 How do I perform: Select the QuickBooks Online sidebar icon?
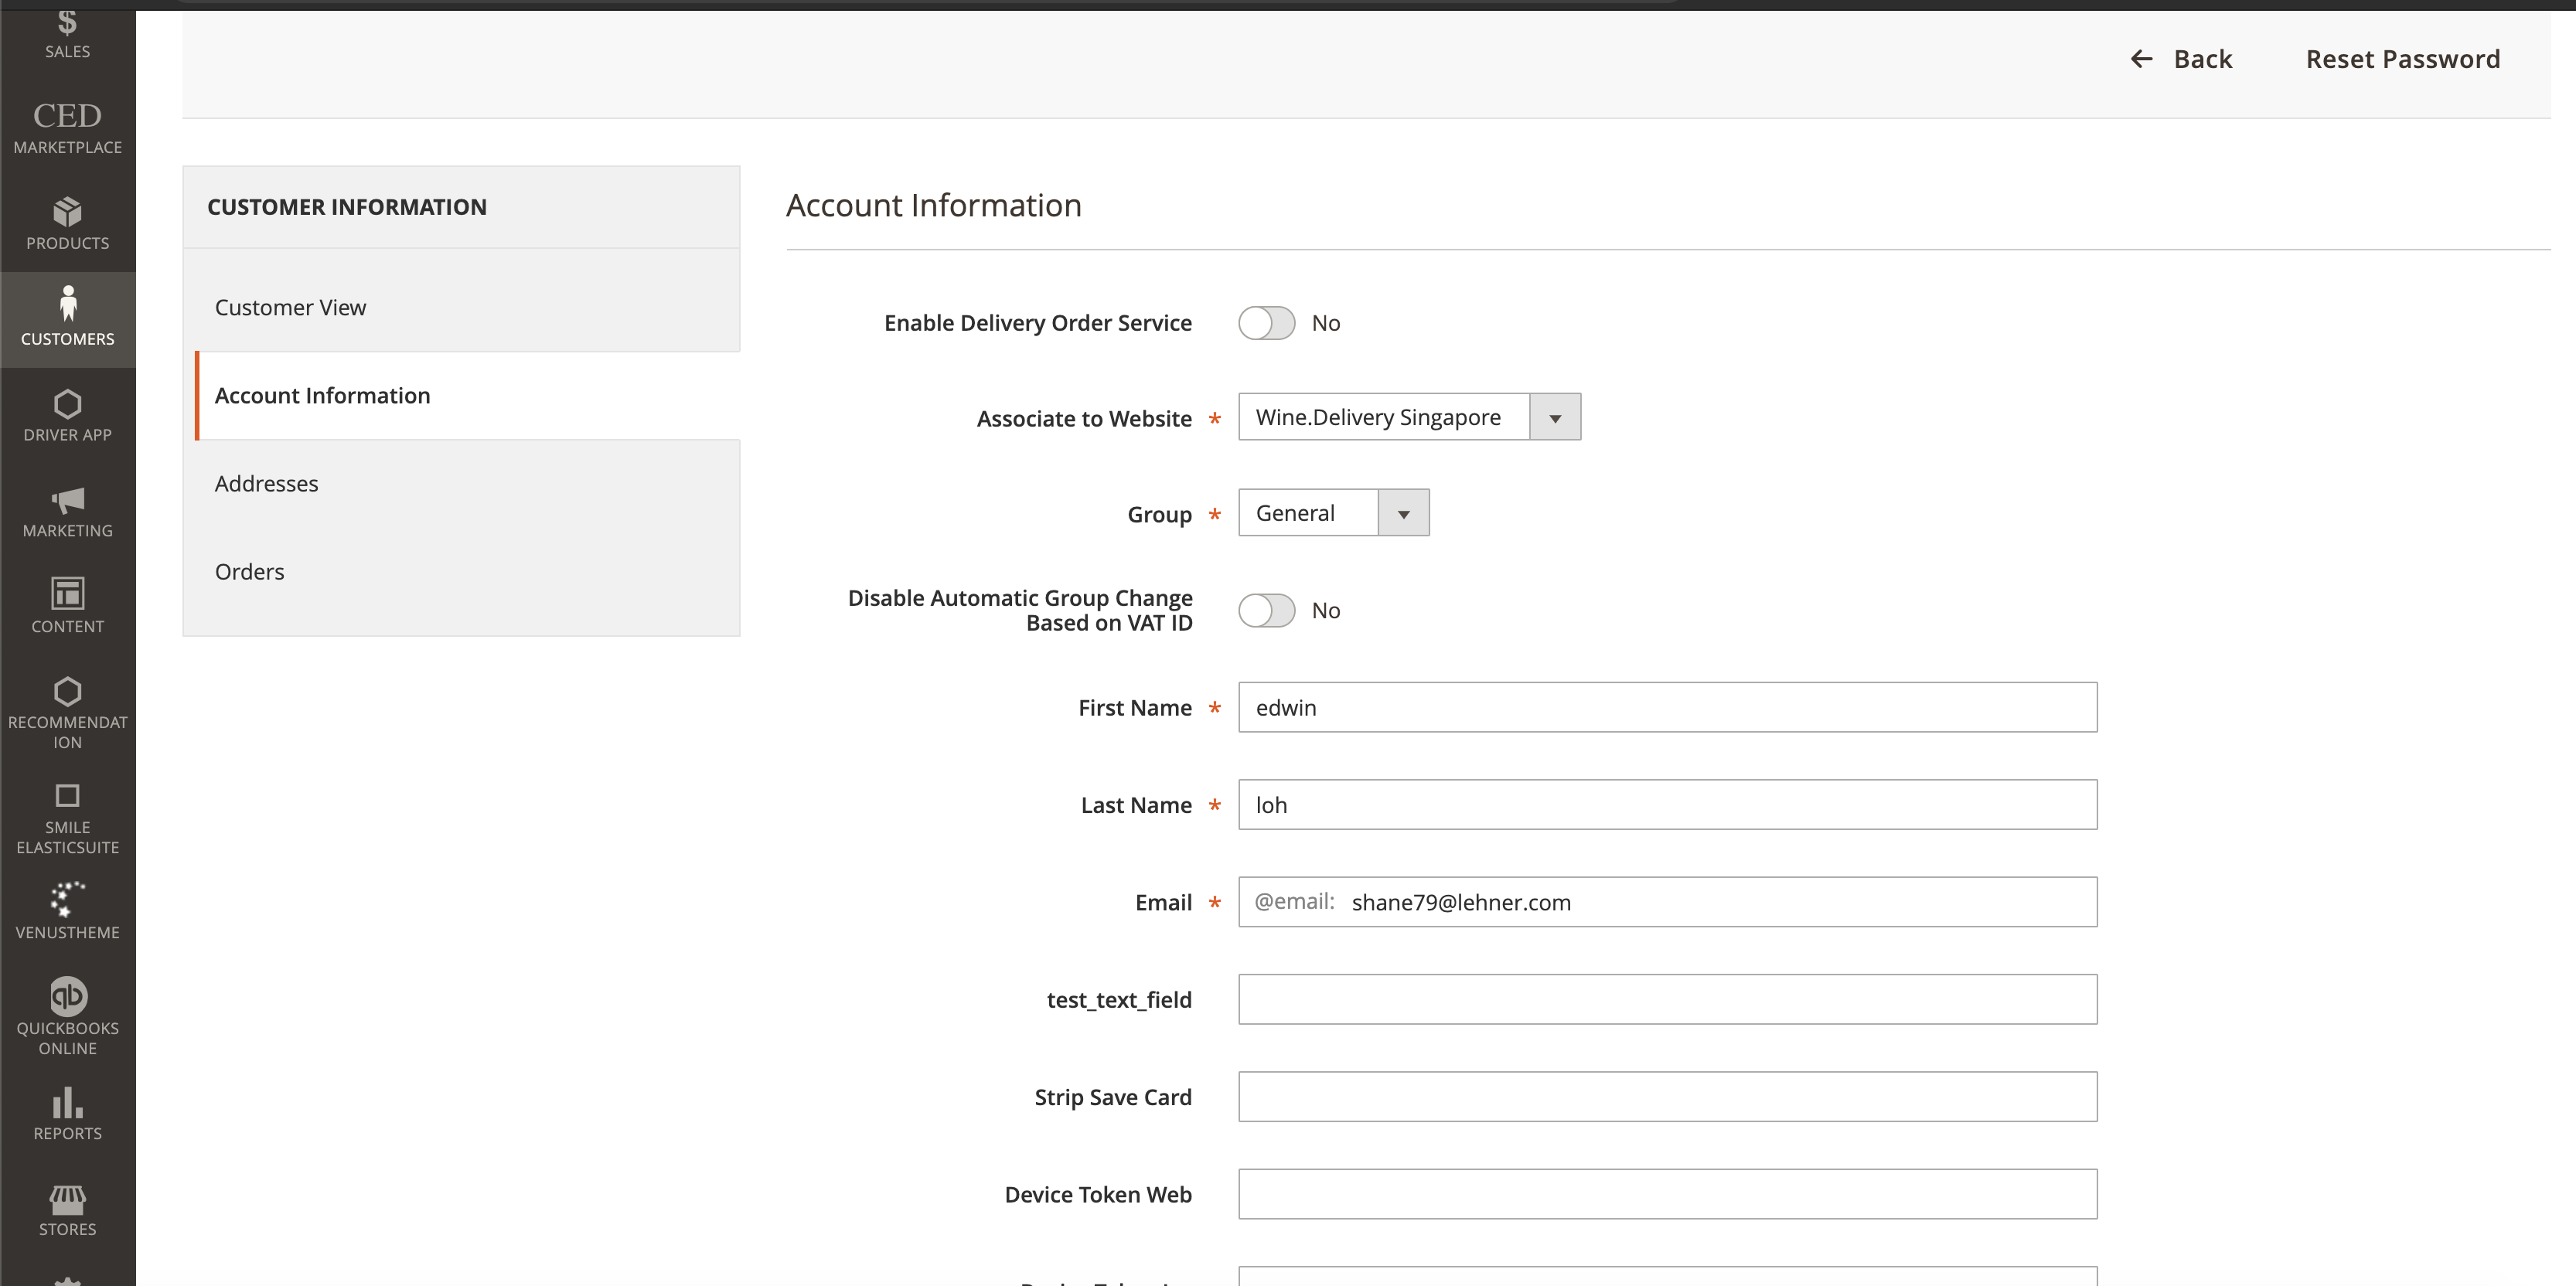[x=67, y=994]
